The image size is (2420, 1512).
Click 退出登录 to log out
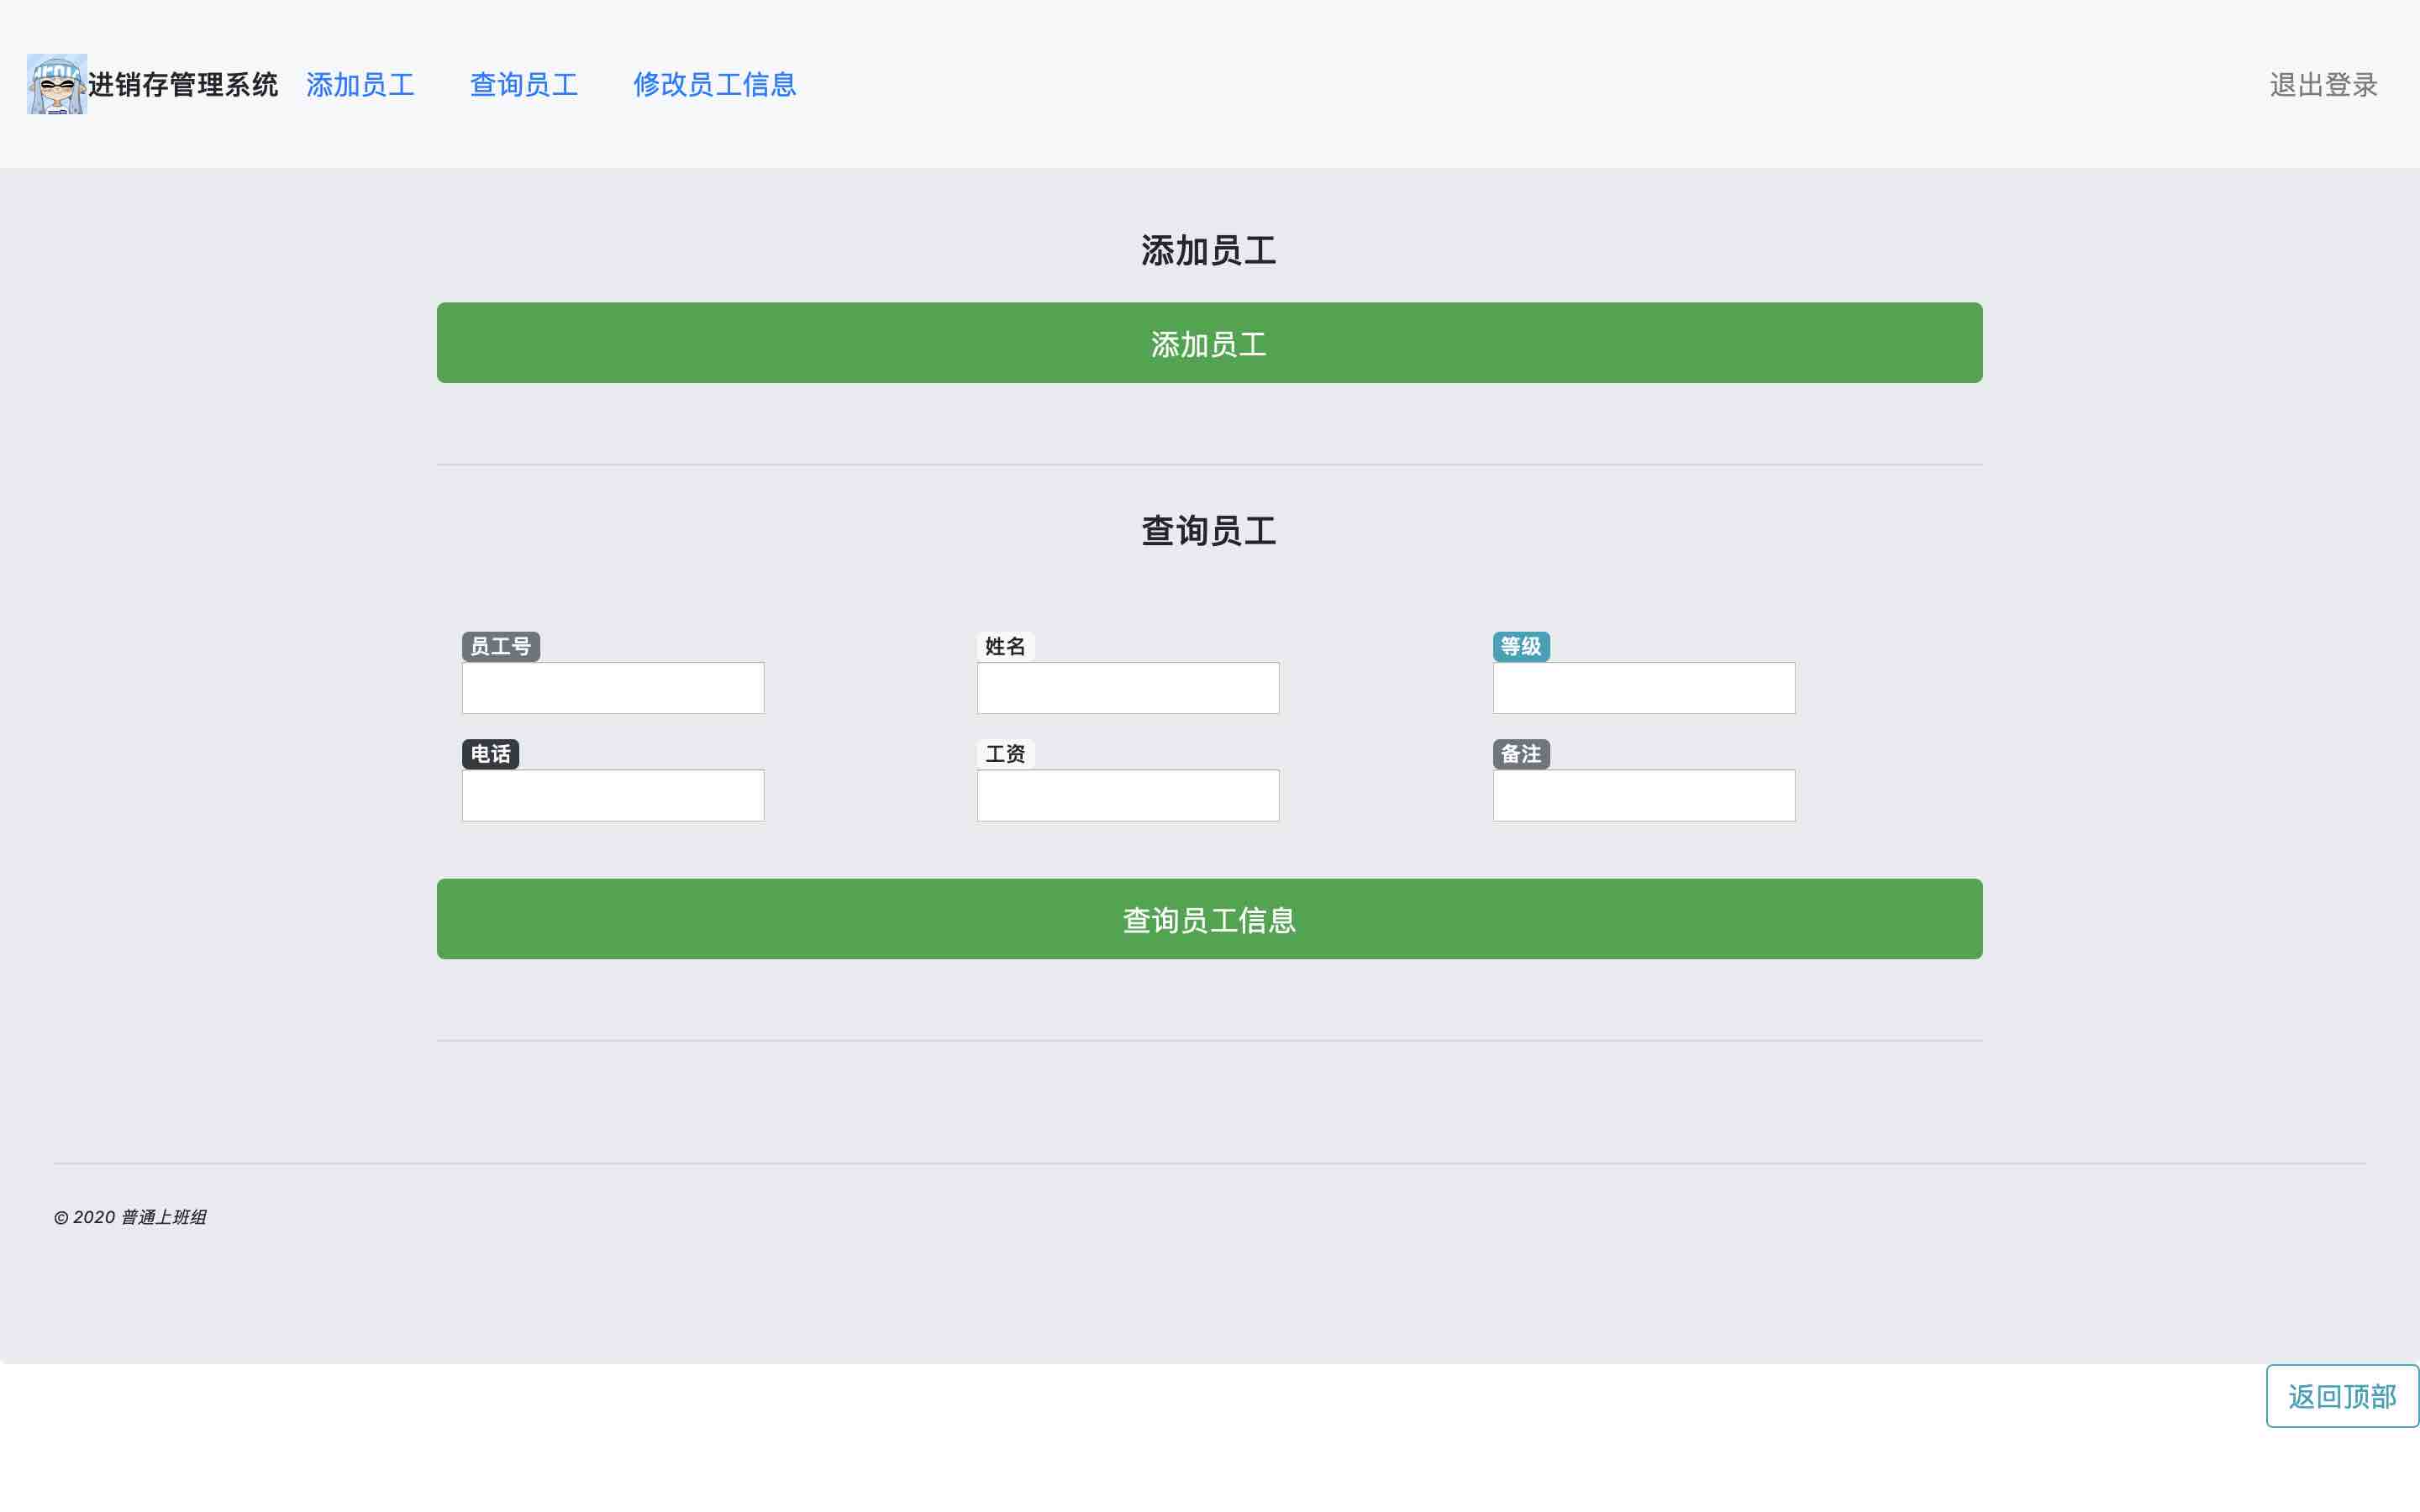[x=2322, y=85]
